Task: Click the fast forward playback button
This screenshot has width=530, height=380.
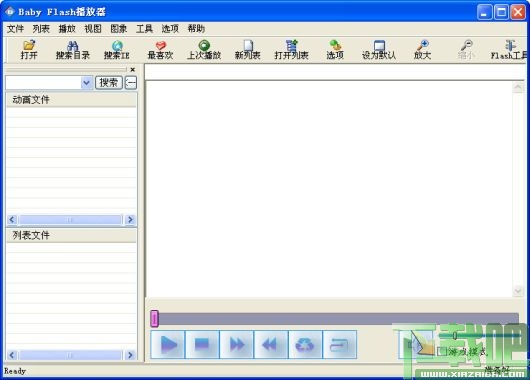Action: coord(237,345)
